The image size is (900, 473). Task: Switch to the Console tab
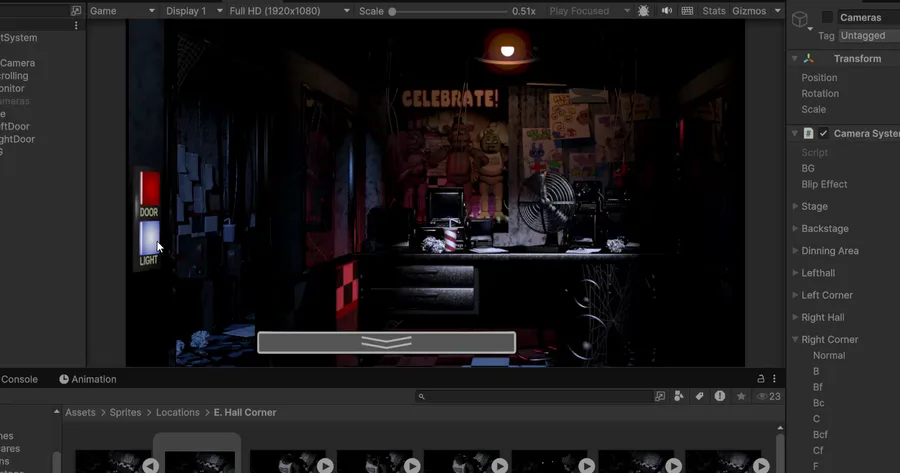point(19,379)
